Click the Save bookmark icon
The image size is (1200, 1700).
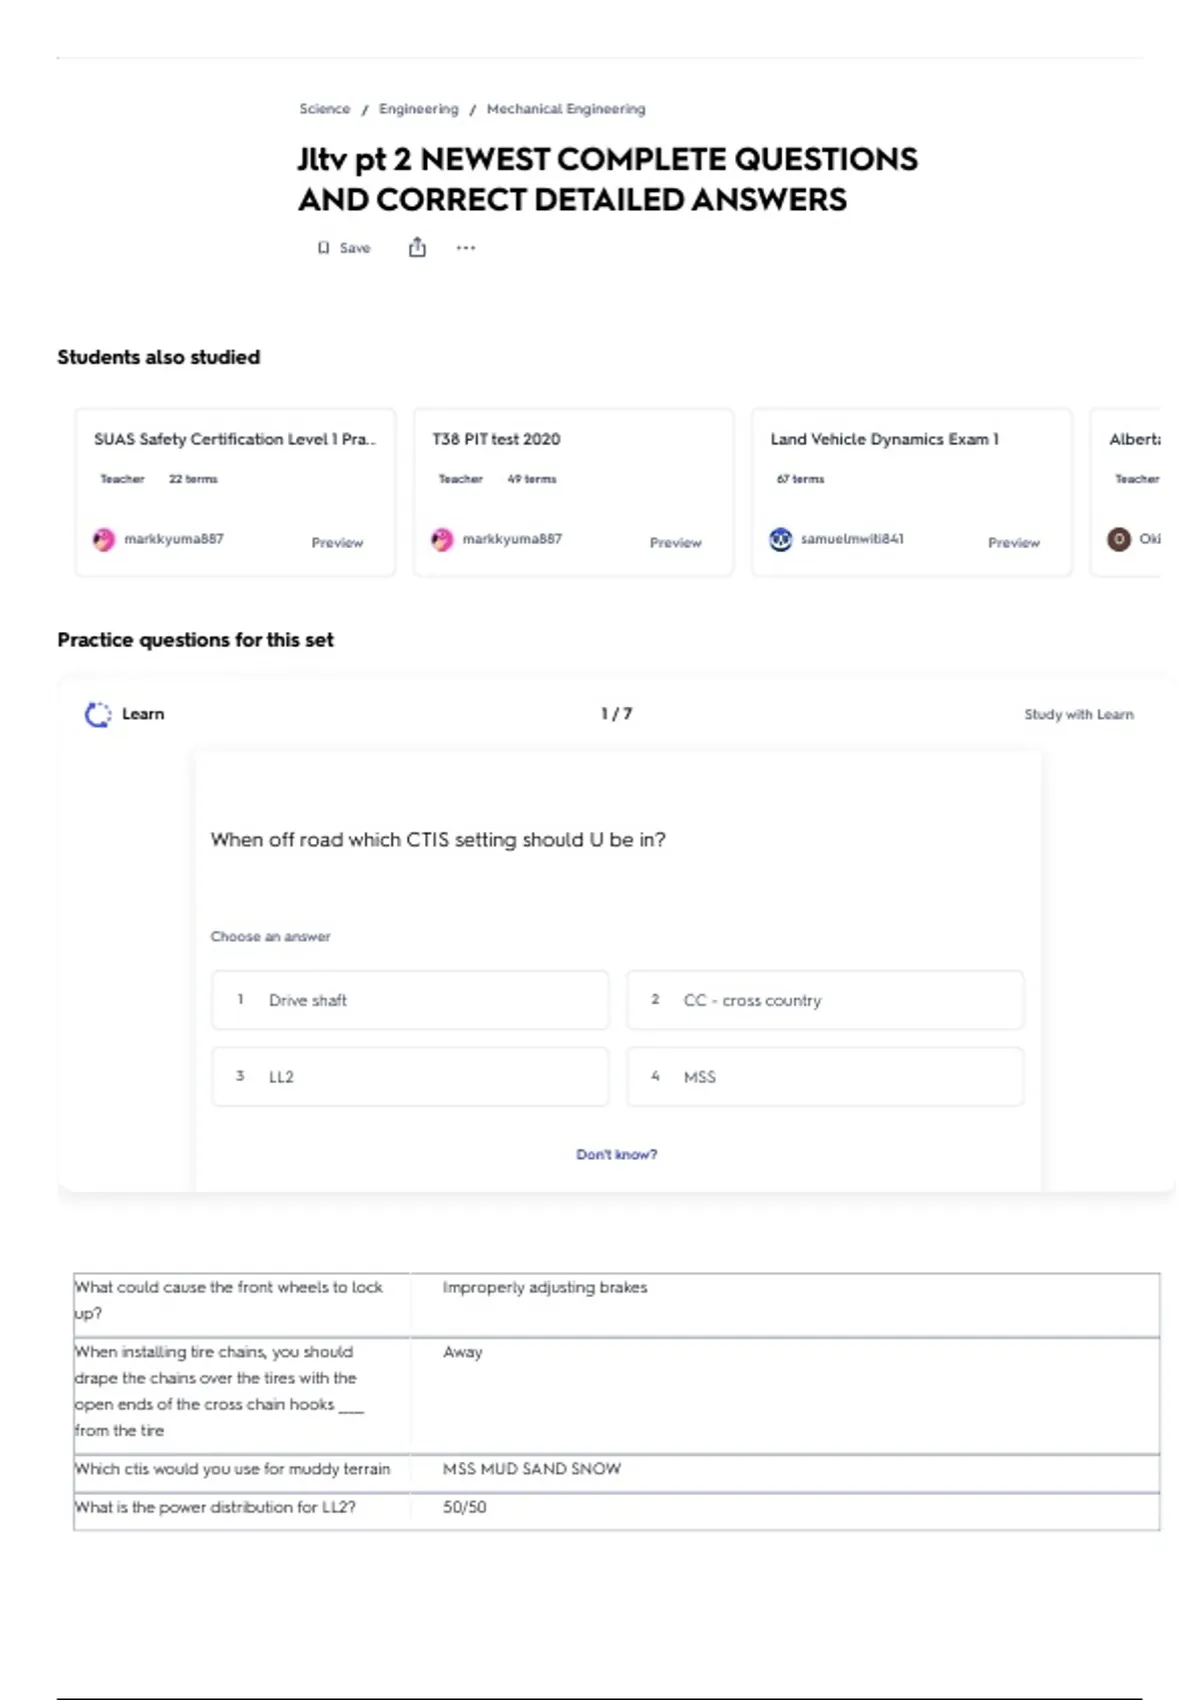(x=323, y=248)
